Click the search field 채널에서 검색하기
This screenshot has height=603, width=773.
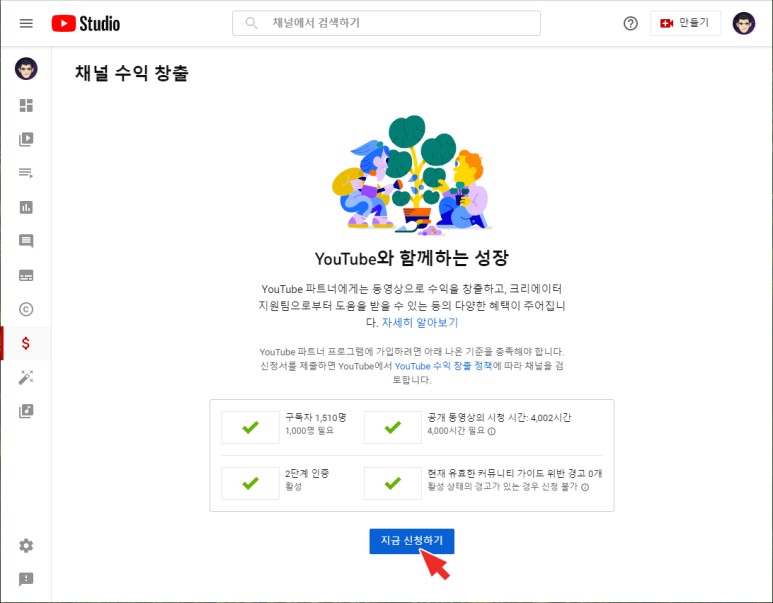(386, 23)
